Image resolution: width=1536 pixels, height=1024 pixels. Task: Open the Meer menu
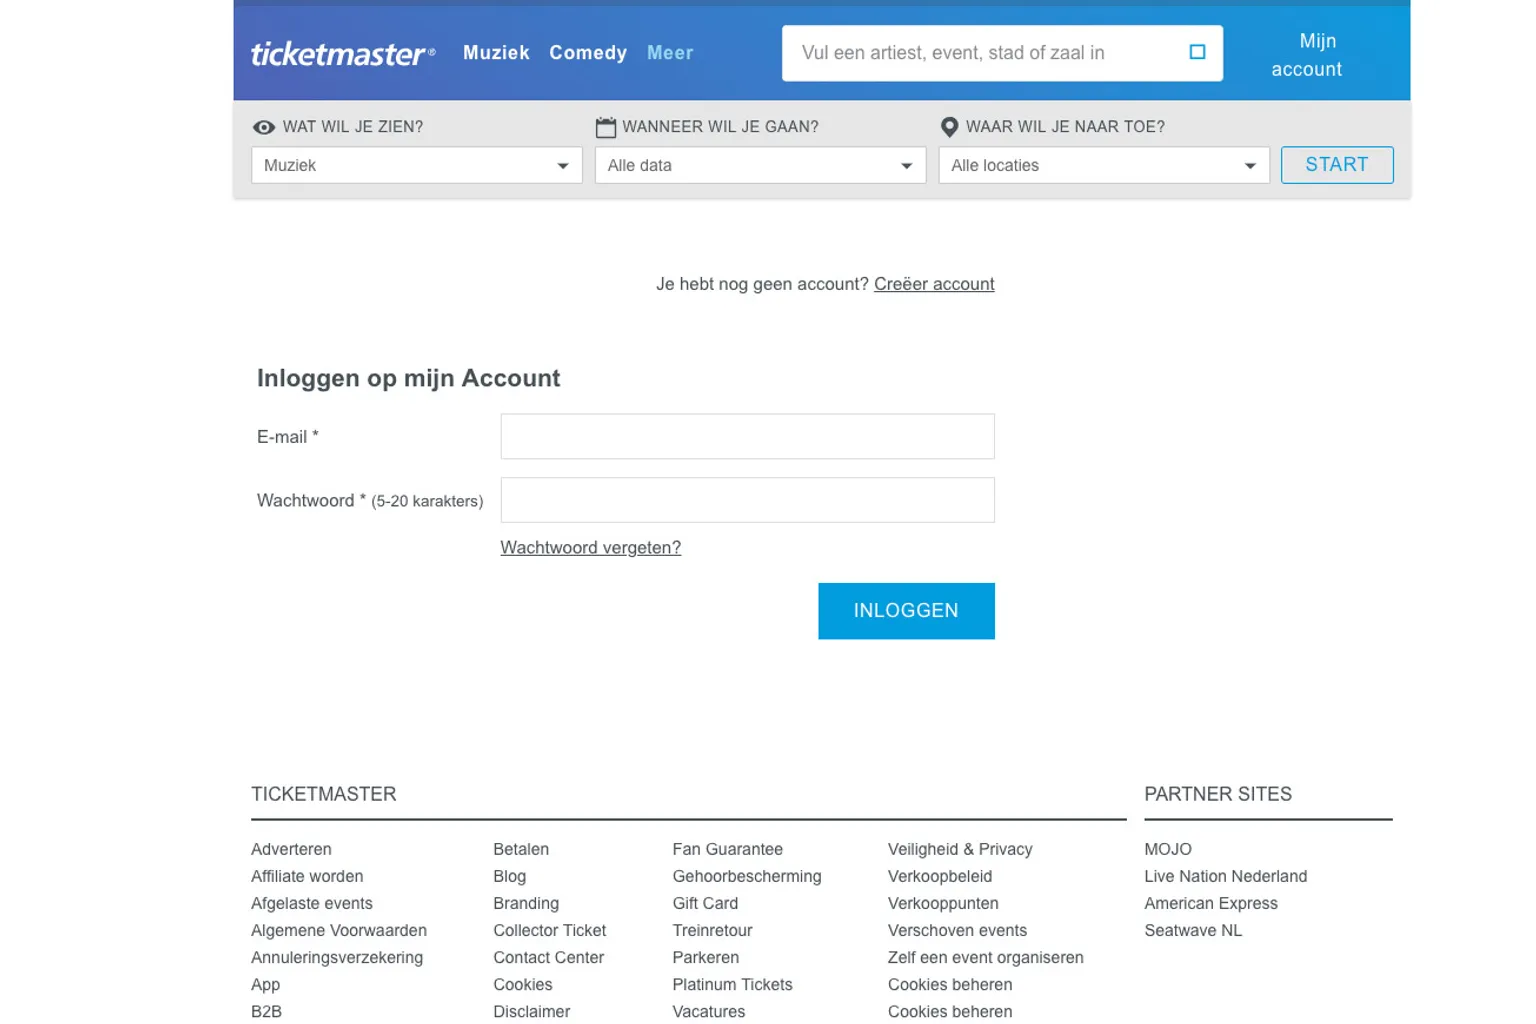tap(669, 53)
